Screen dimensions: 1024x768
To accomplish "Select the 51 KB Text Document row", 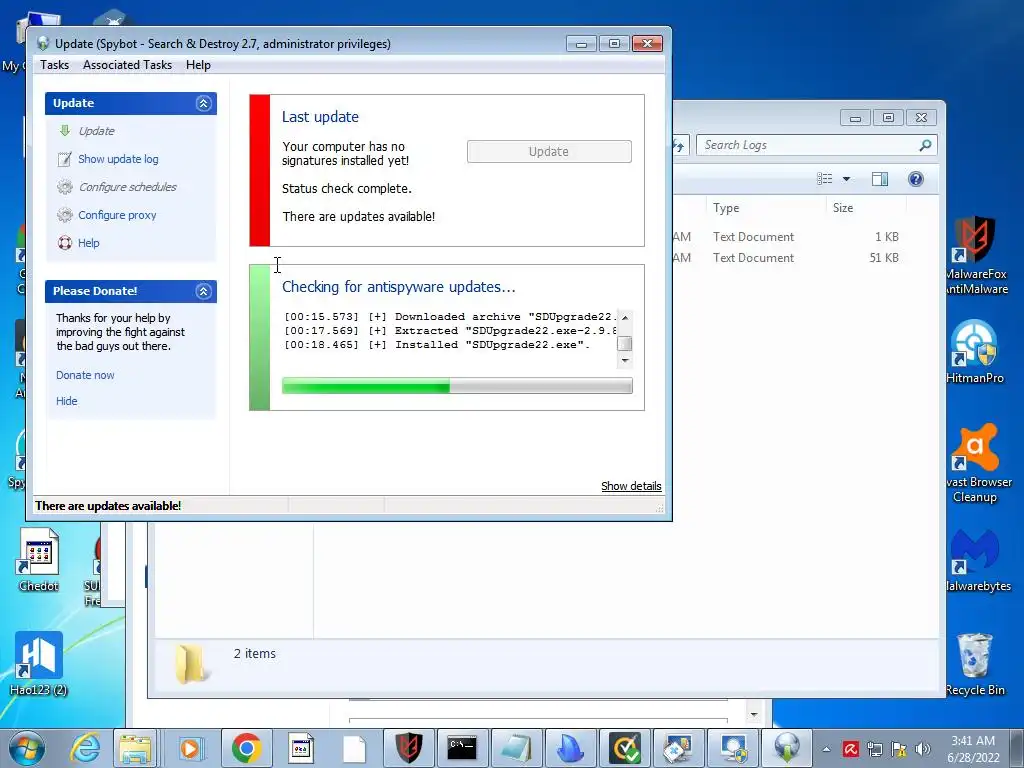I will click(806, 258).
